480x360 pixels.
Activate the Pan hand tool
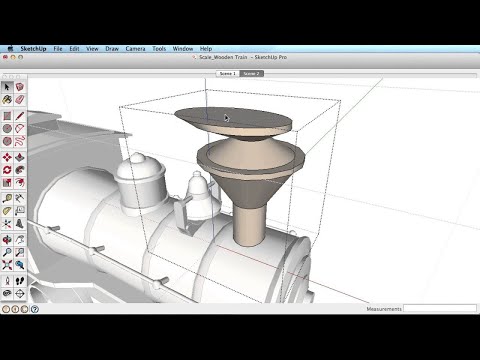click(20, 240)
